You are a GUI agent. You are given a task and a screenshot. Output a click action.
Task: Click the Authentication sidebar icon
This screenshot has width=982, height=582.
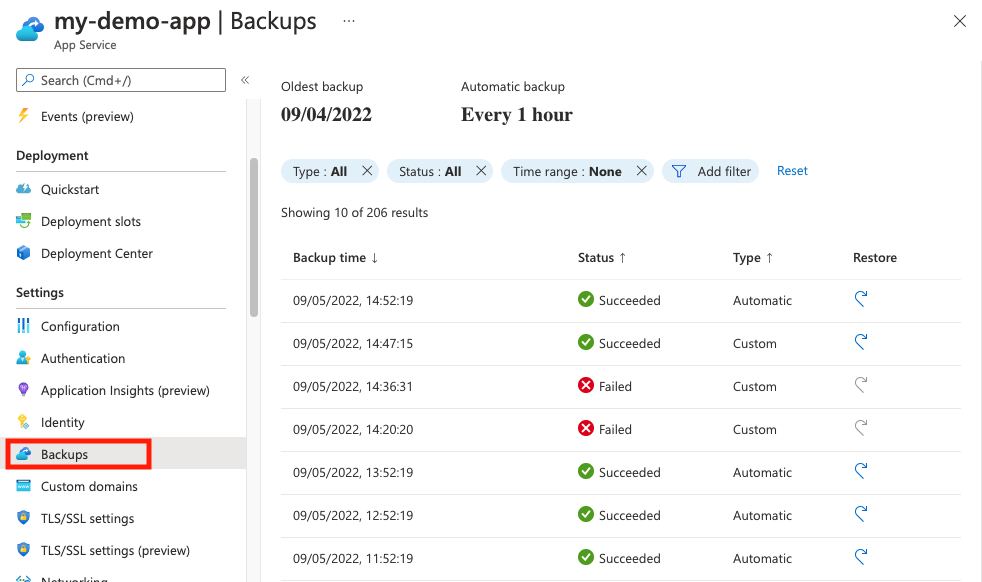24,358
